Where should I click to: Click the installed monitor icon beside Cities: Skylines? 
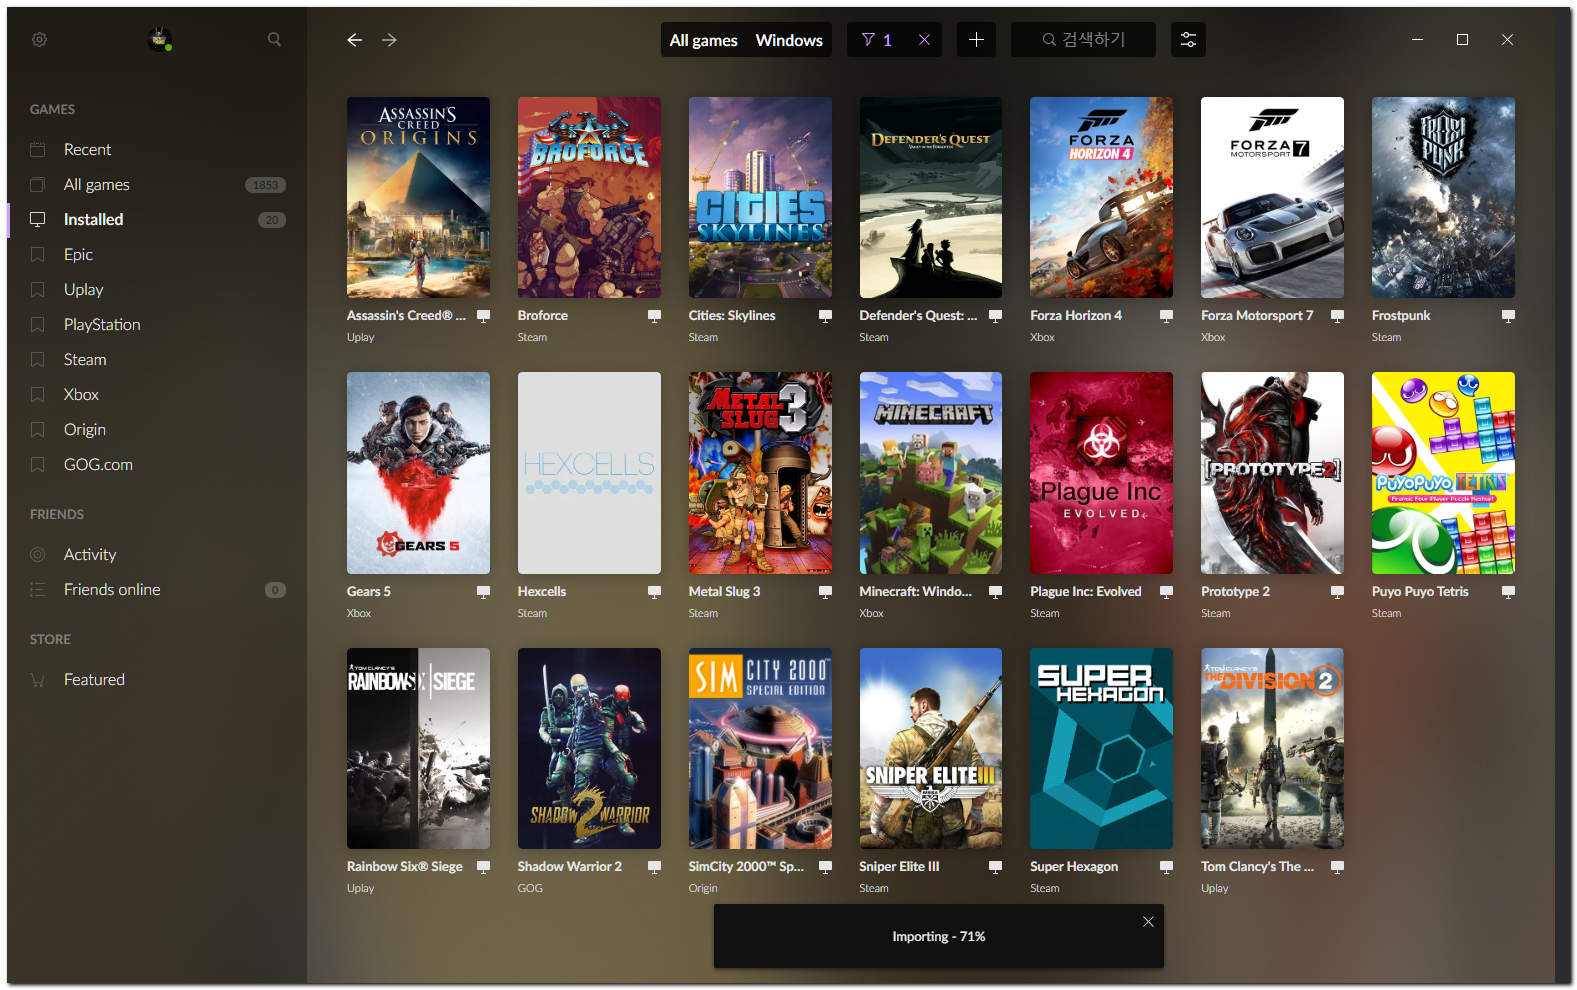pyautogui.click(x=825, y=316)
